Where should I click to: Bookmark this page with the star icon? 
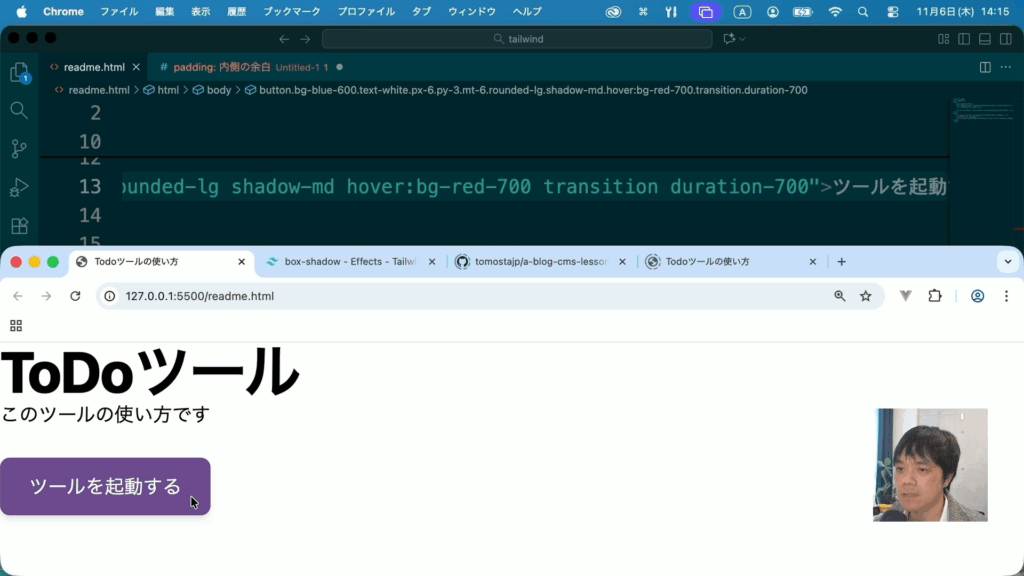point(866,296)
